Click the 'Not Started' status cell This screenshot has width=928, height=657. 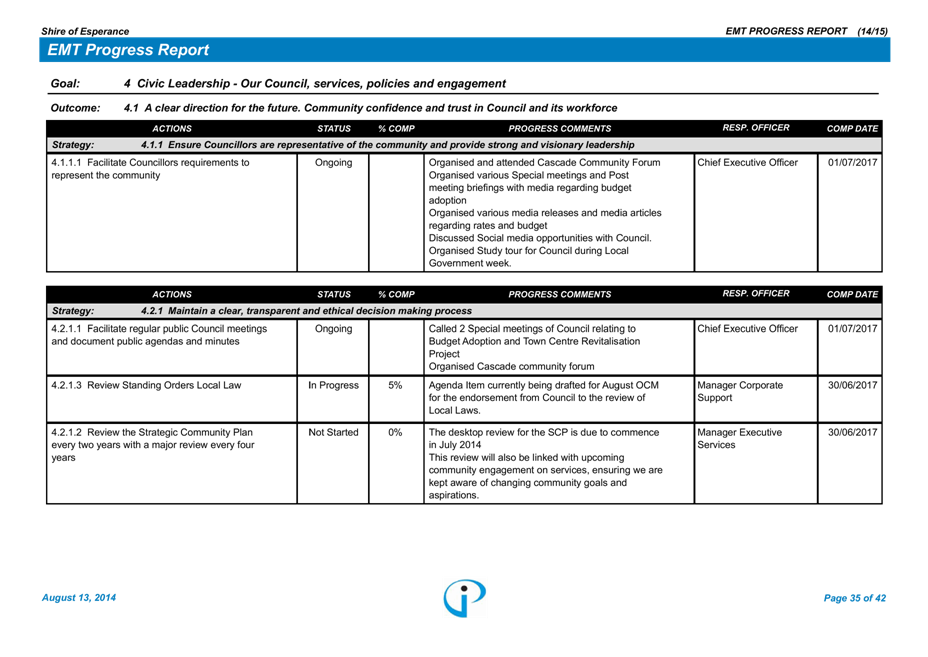coord(333,433)
